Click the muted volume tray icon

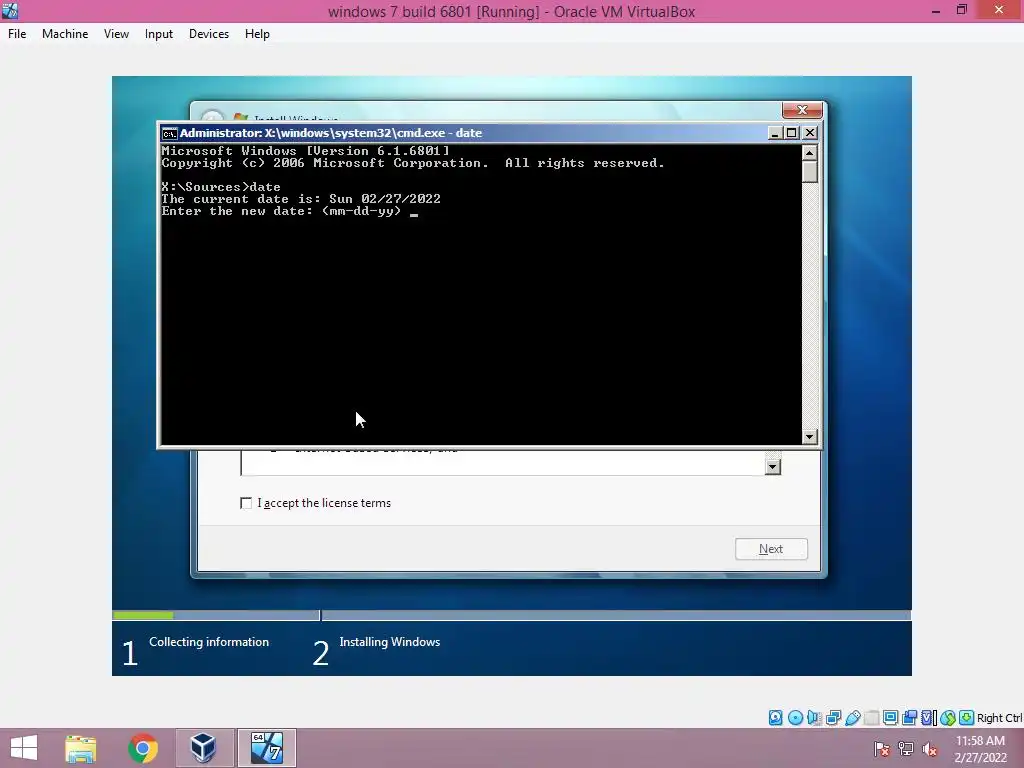coord(930,749)
